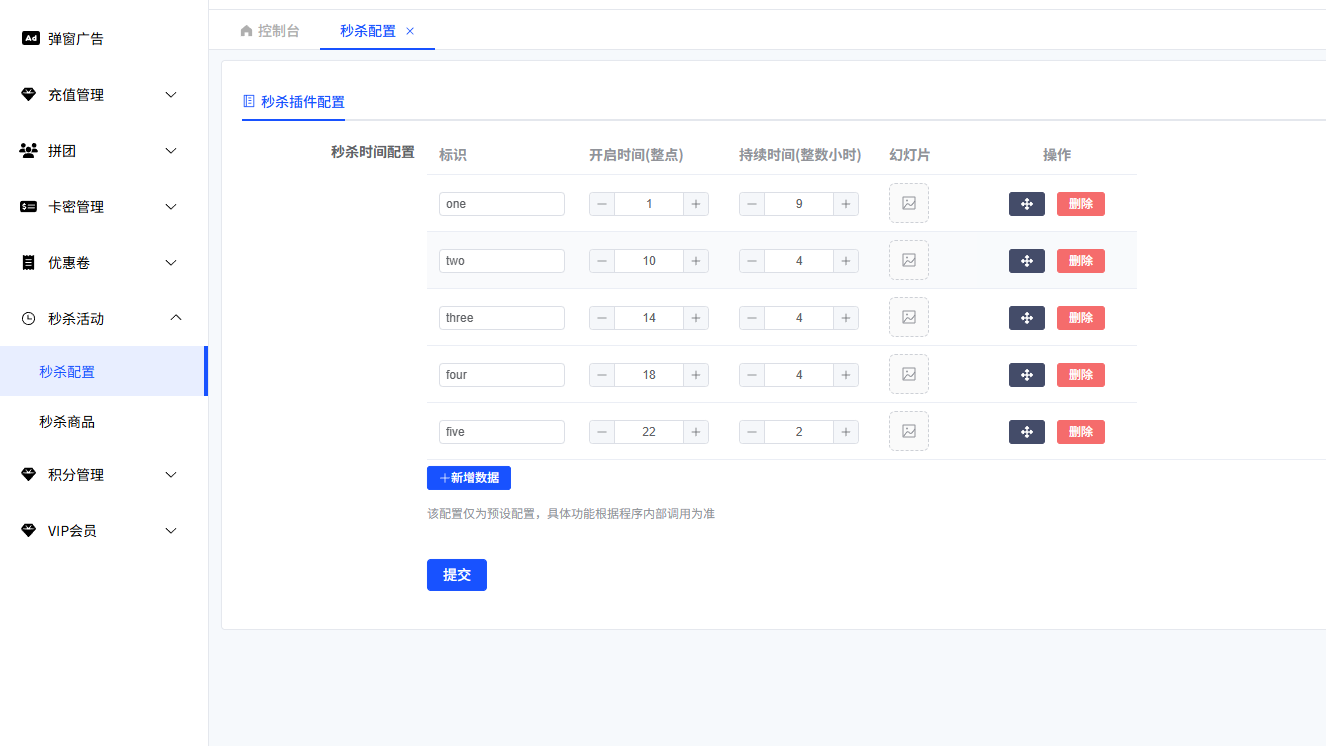Screen dimensions: 1326x746
Task: Open the 秒杀商品 sidebar page
Action: click(x=65, y=421)
